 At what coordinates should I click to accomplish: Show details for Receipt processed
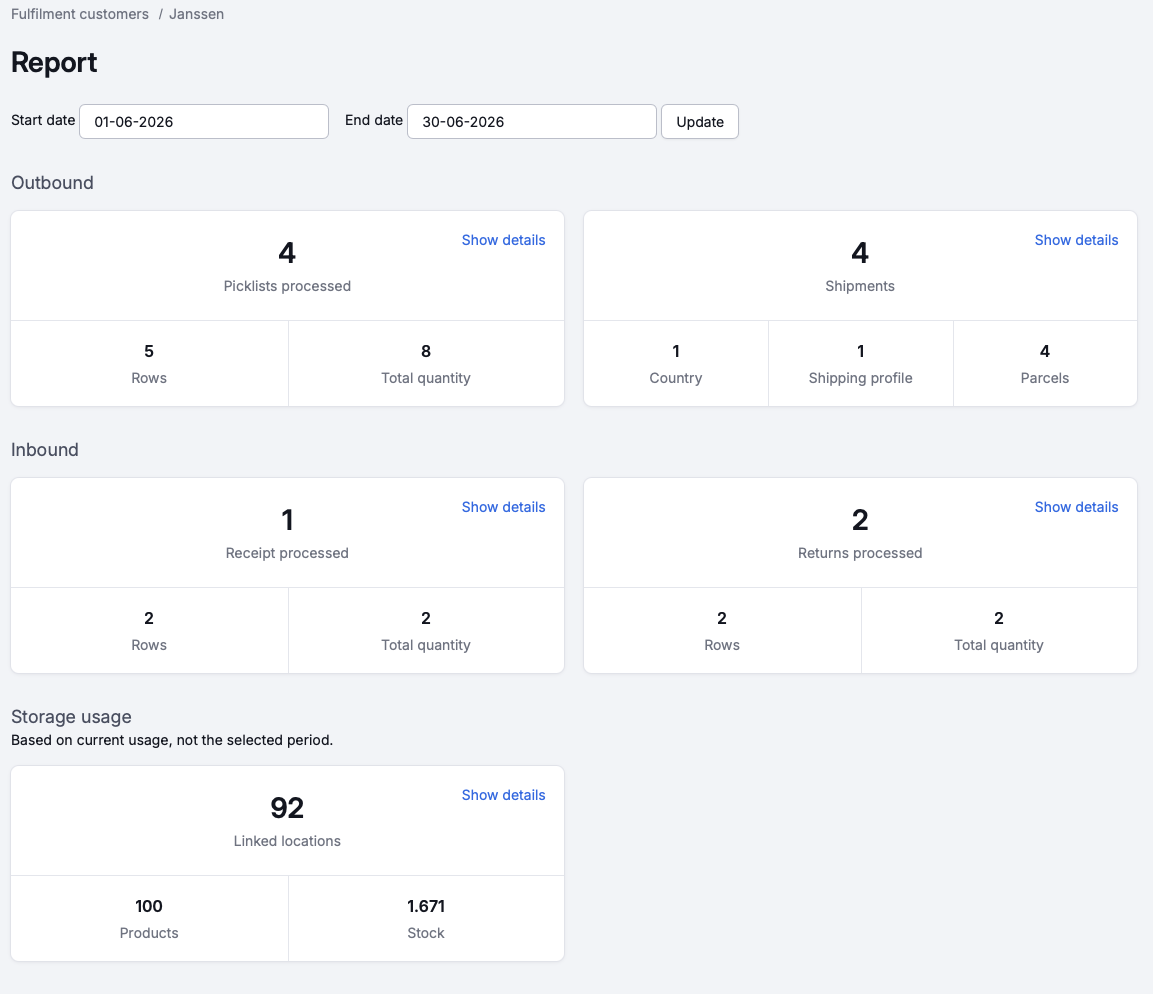click(504, 507)
